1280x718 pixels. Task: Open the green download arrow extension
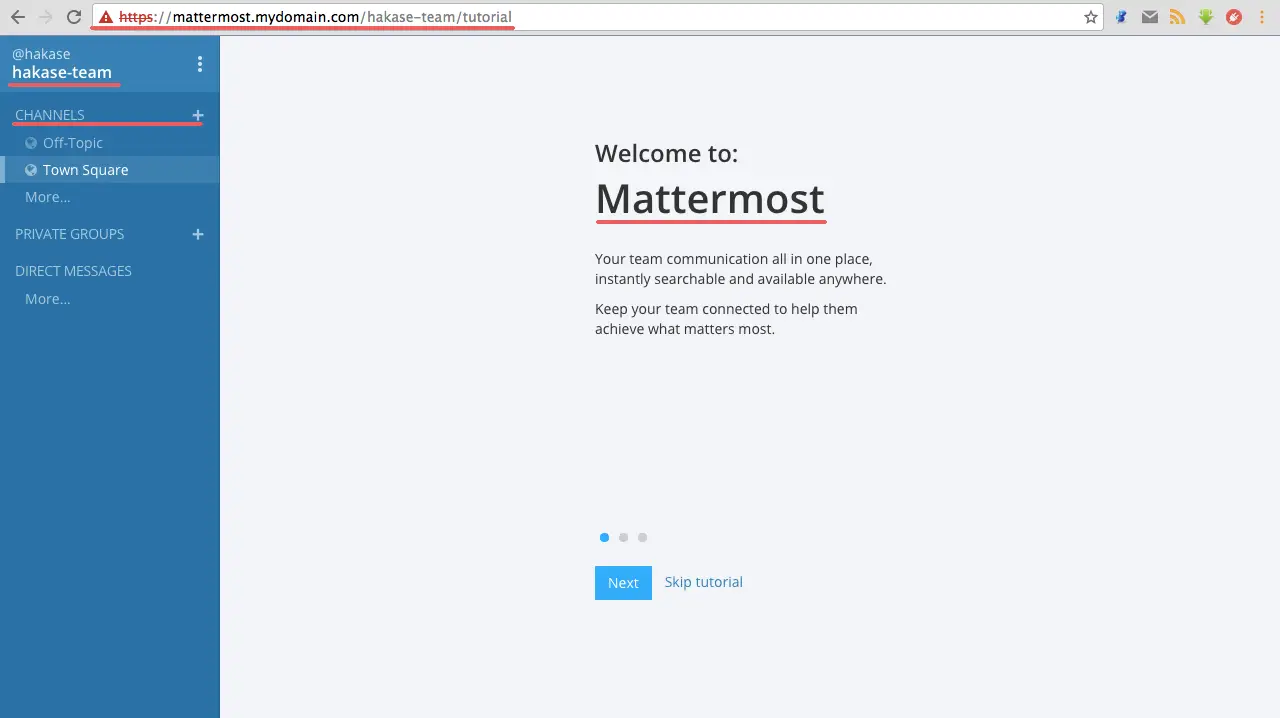[1206, 17]
